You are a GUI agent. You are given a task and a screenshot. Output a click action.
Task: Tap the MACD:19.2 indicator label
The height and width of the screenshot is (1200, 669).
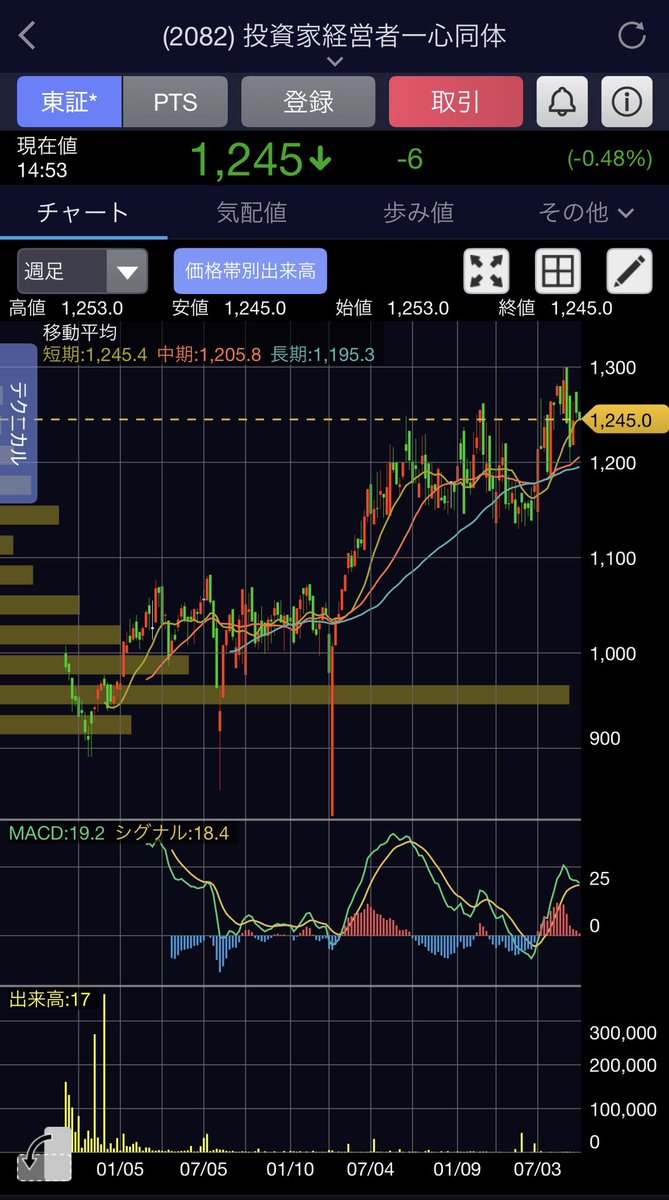click(58, 832)
